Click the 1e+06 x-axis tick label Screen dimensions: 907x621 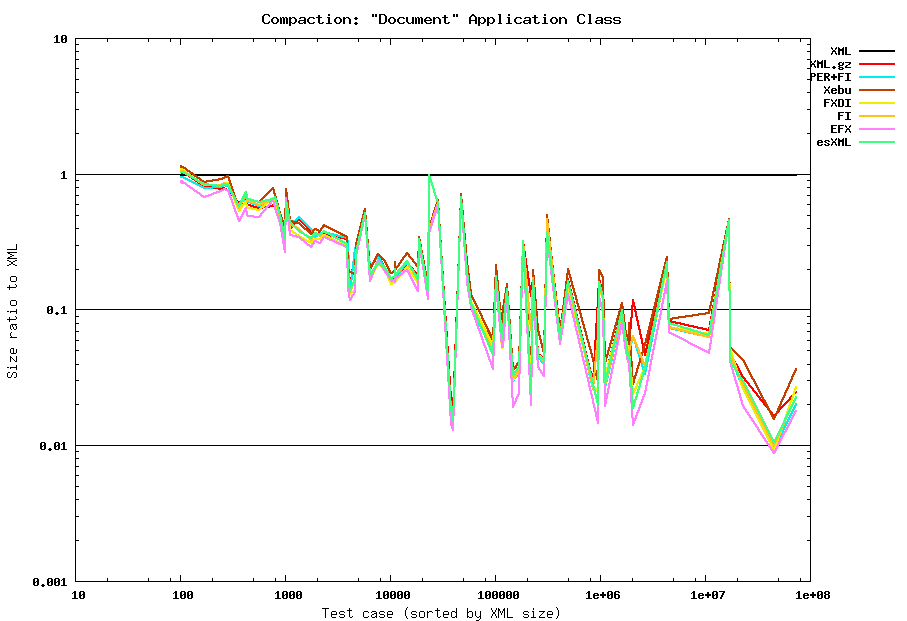tap(600, 595)
